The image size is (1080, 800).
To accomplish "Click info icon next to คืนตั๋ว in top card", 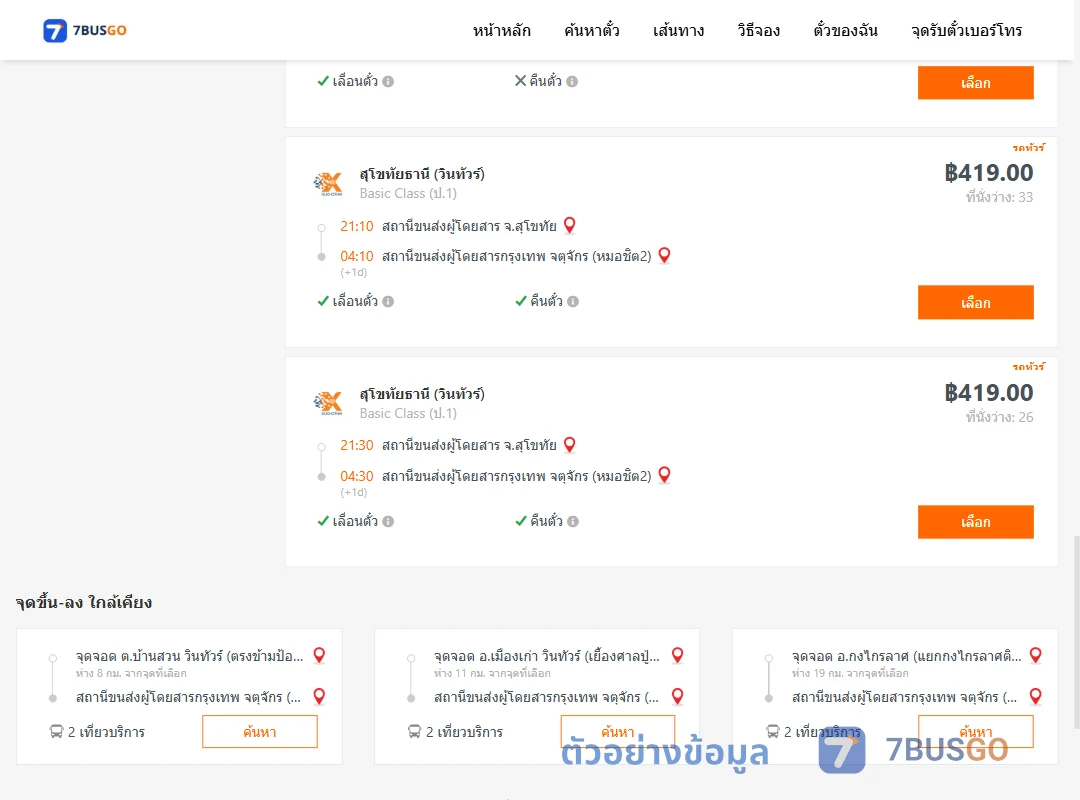I will [572, 81].
